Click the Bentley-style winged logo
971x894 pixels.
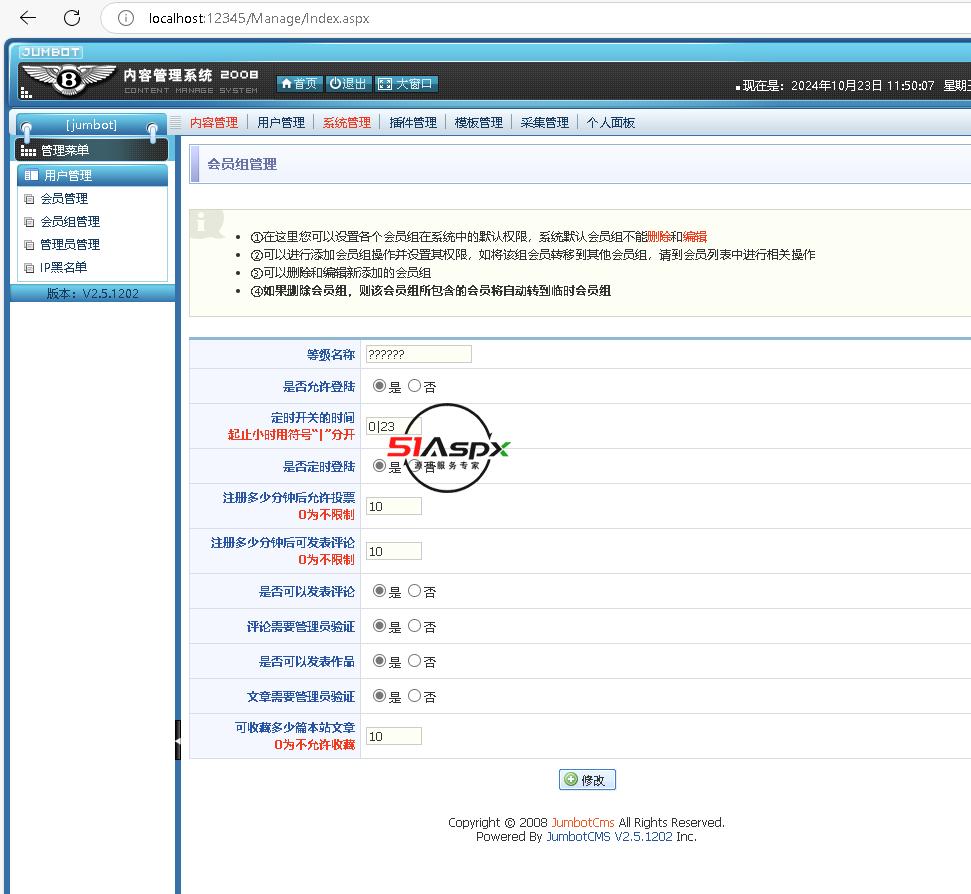click(68, 79)
